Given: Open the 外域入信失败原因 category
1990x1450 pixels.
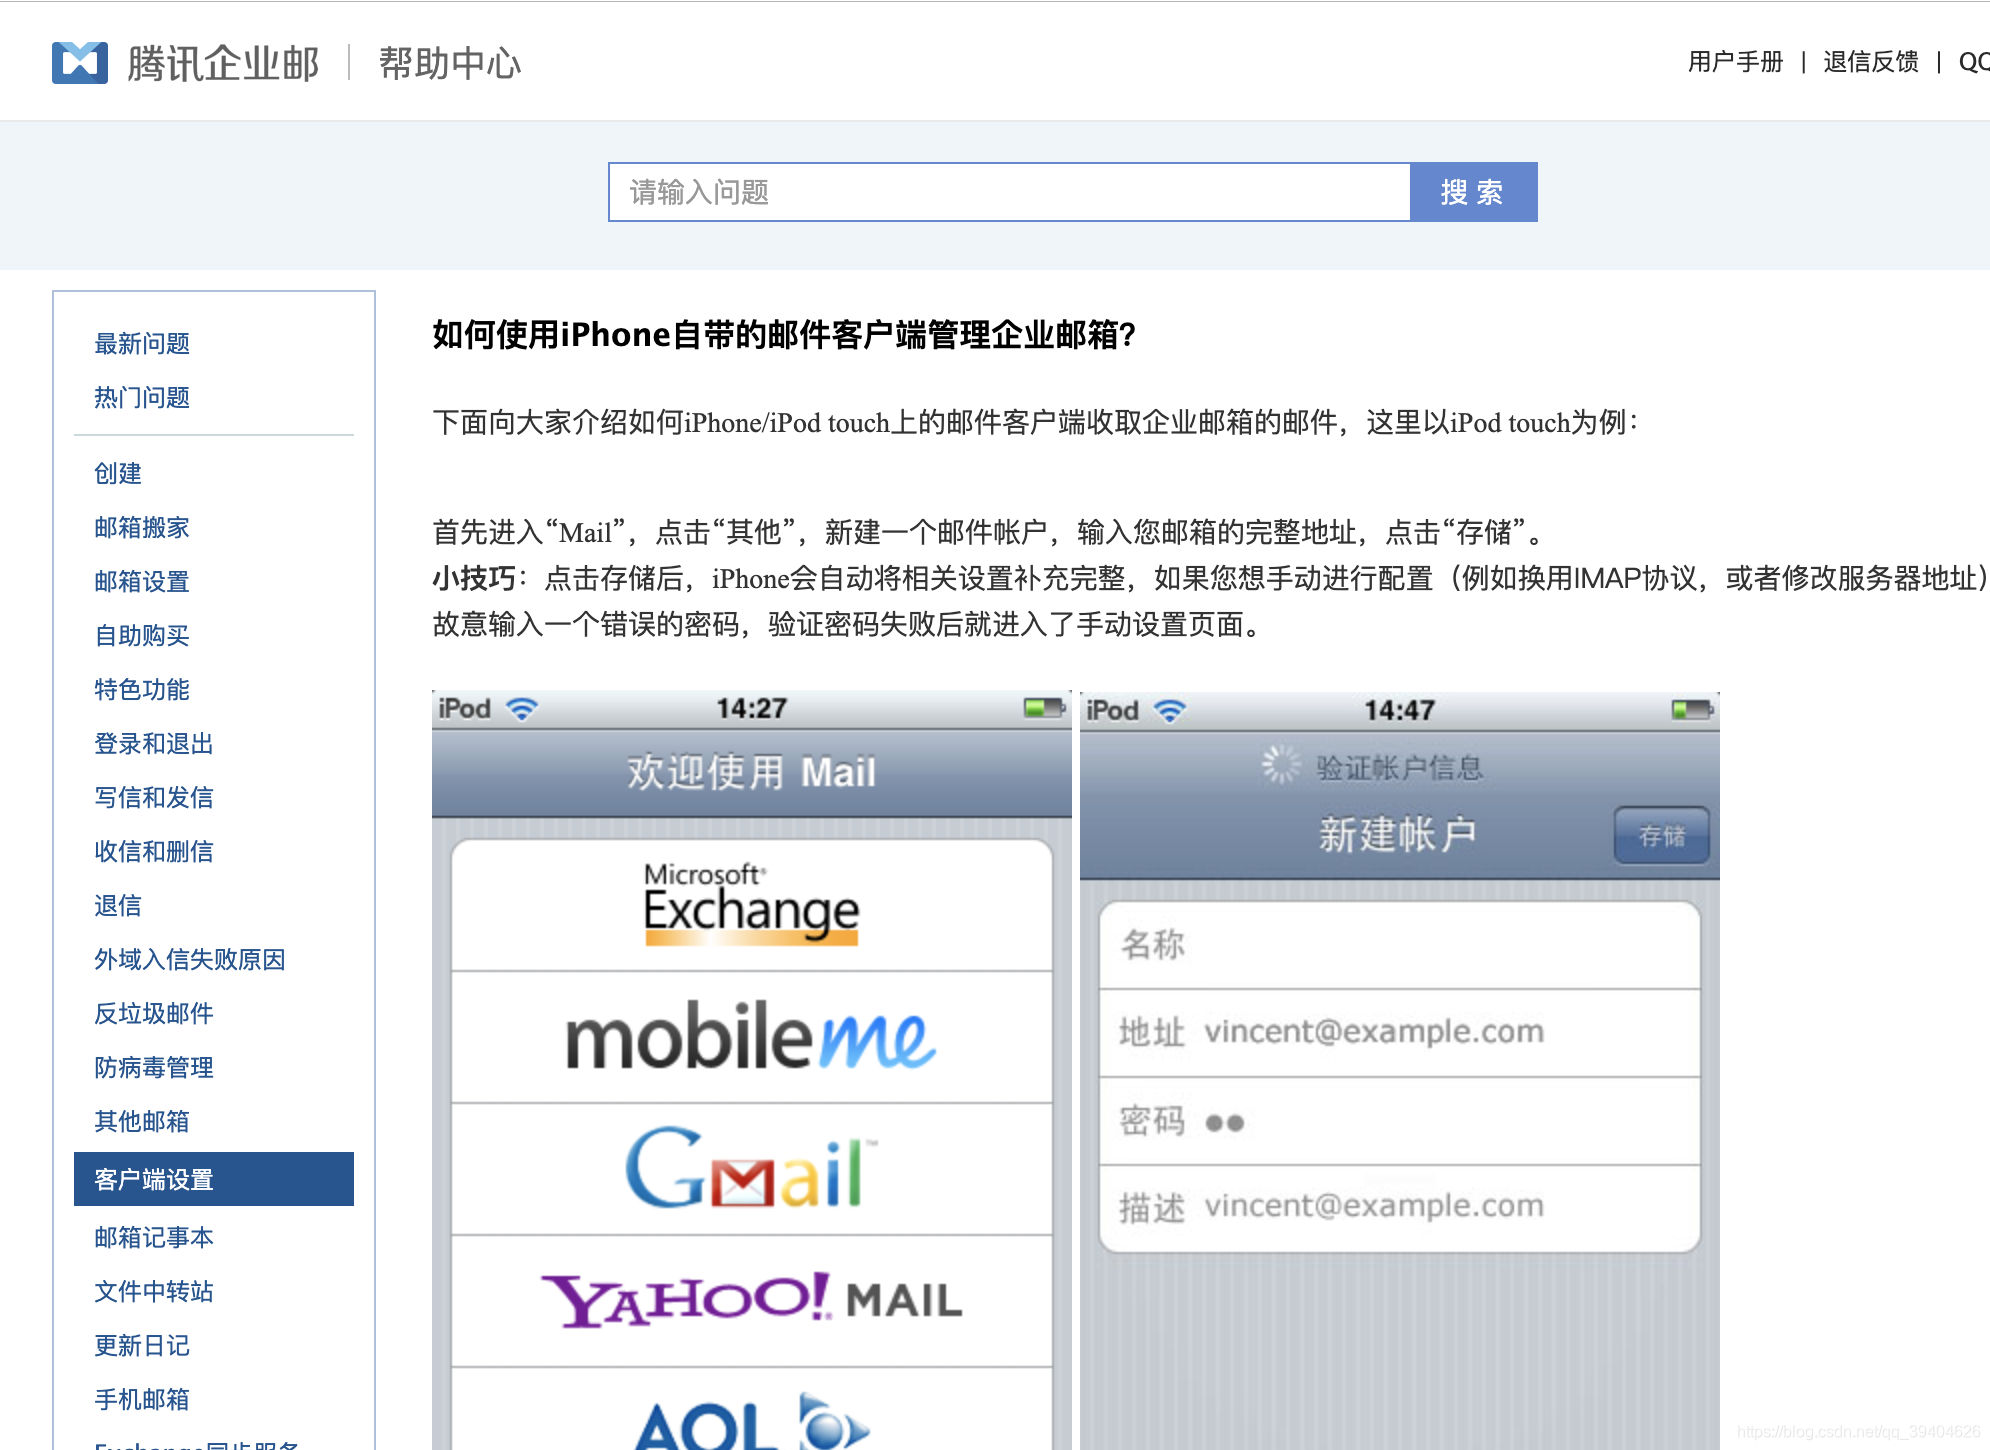Looking at the screenshot, I should click(190, 959).
